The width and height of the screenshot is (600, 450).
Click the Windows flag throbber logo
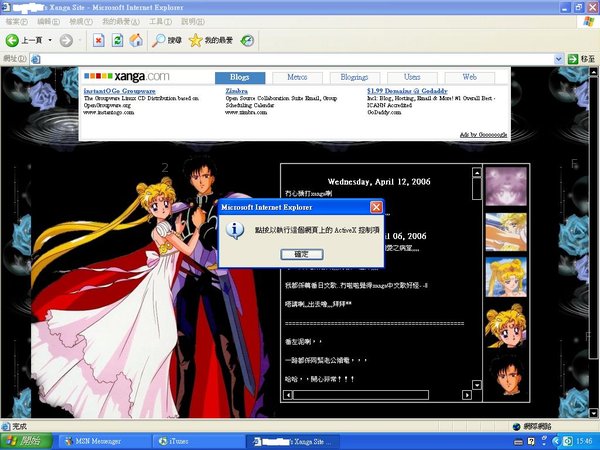click(589, 21)
